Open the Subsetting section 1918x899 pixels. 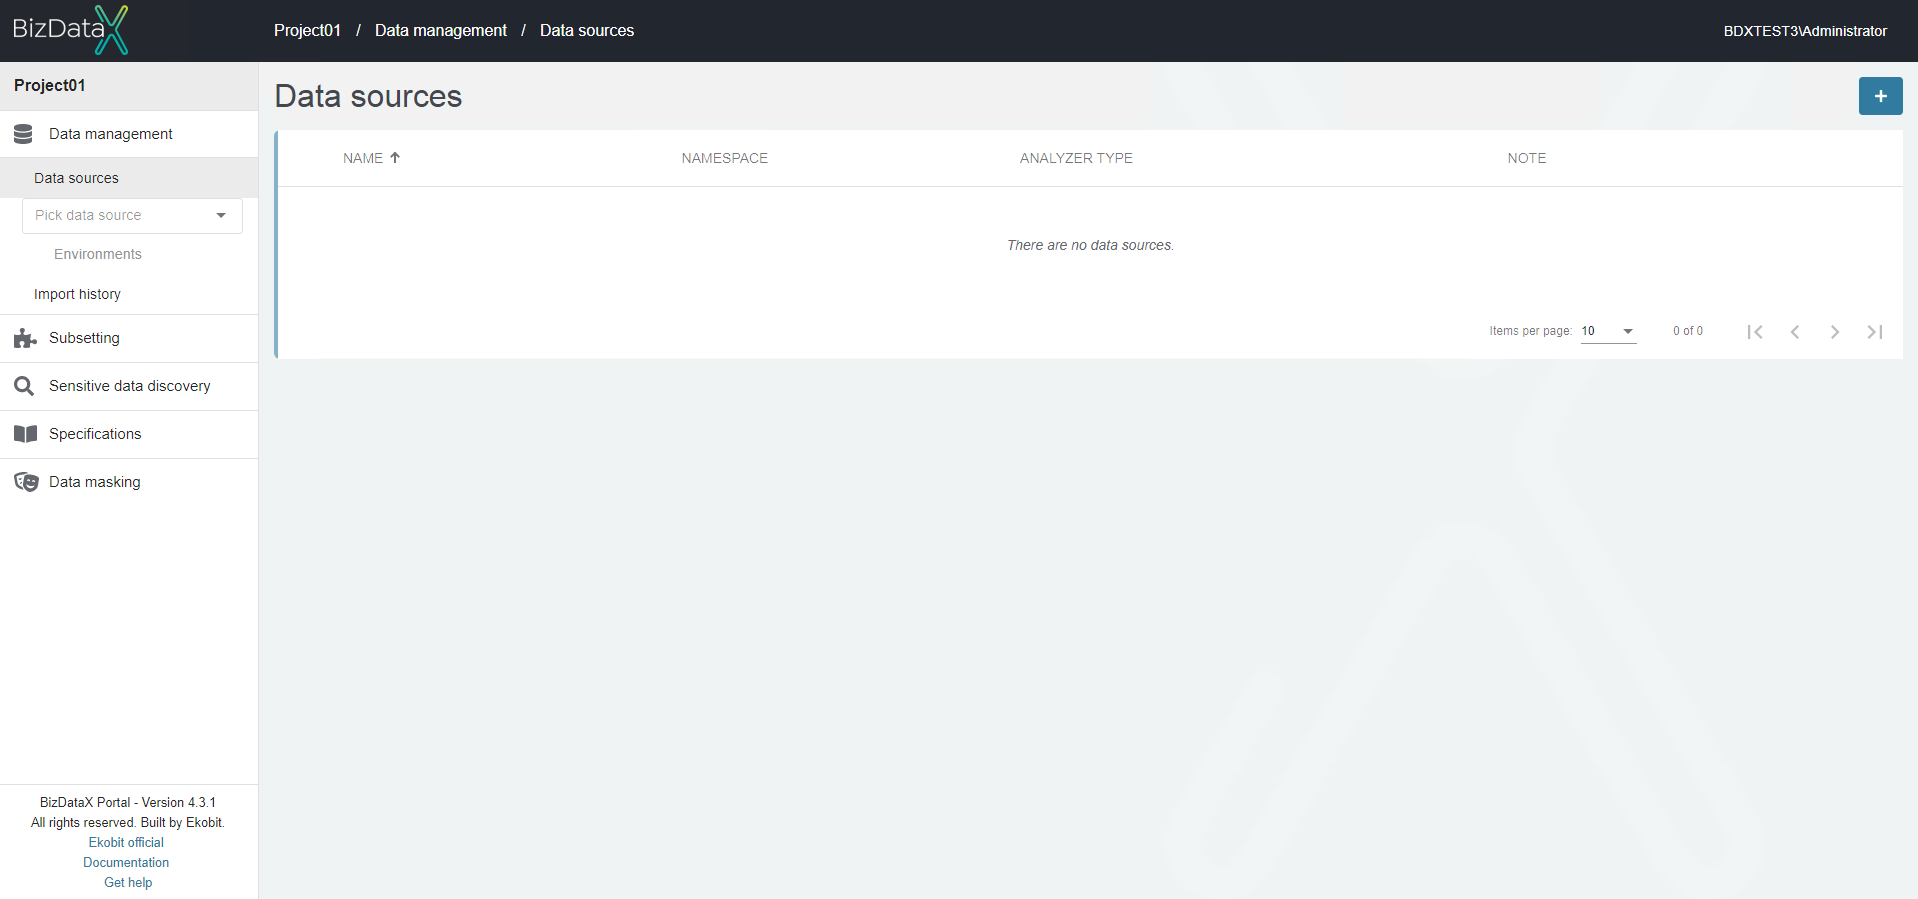tap(129, 338)
